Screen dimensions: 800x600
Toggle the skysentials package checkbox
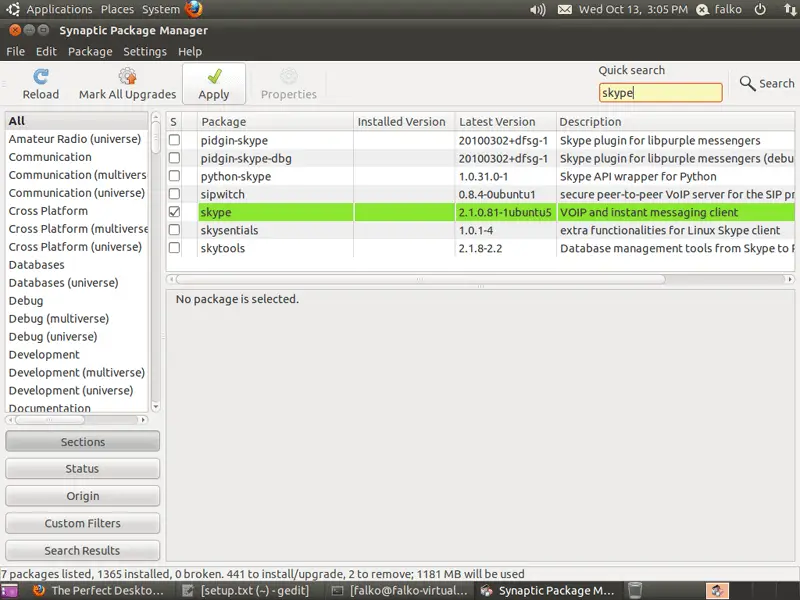[175, 230]
